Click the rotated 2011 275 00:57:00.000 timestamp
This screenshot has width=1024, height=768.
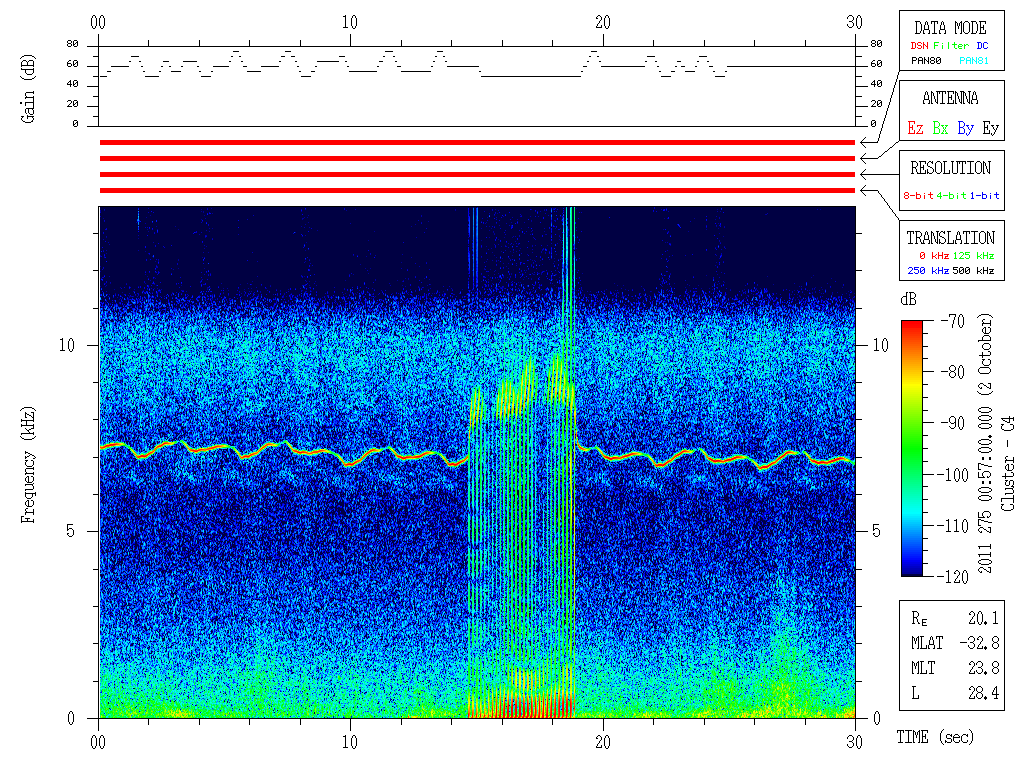coord(985,490)
